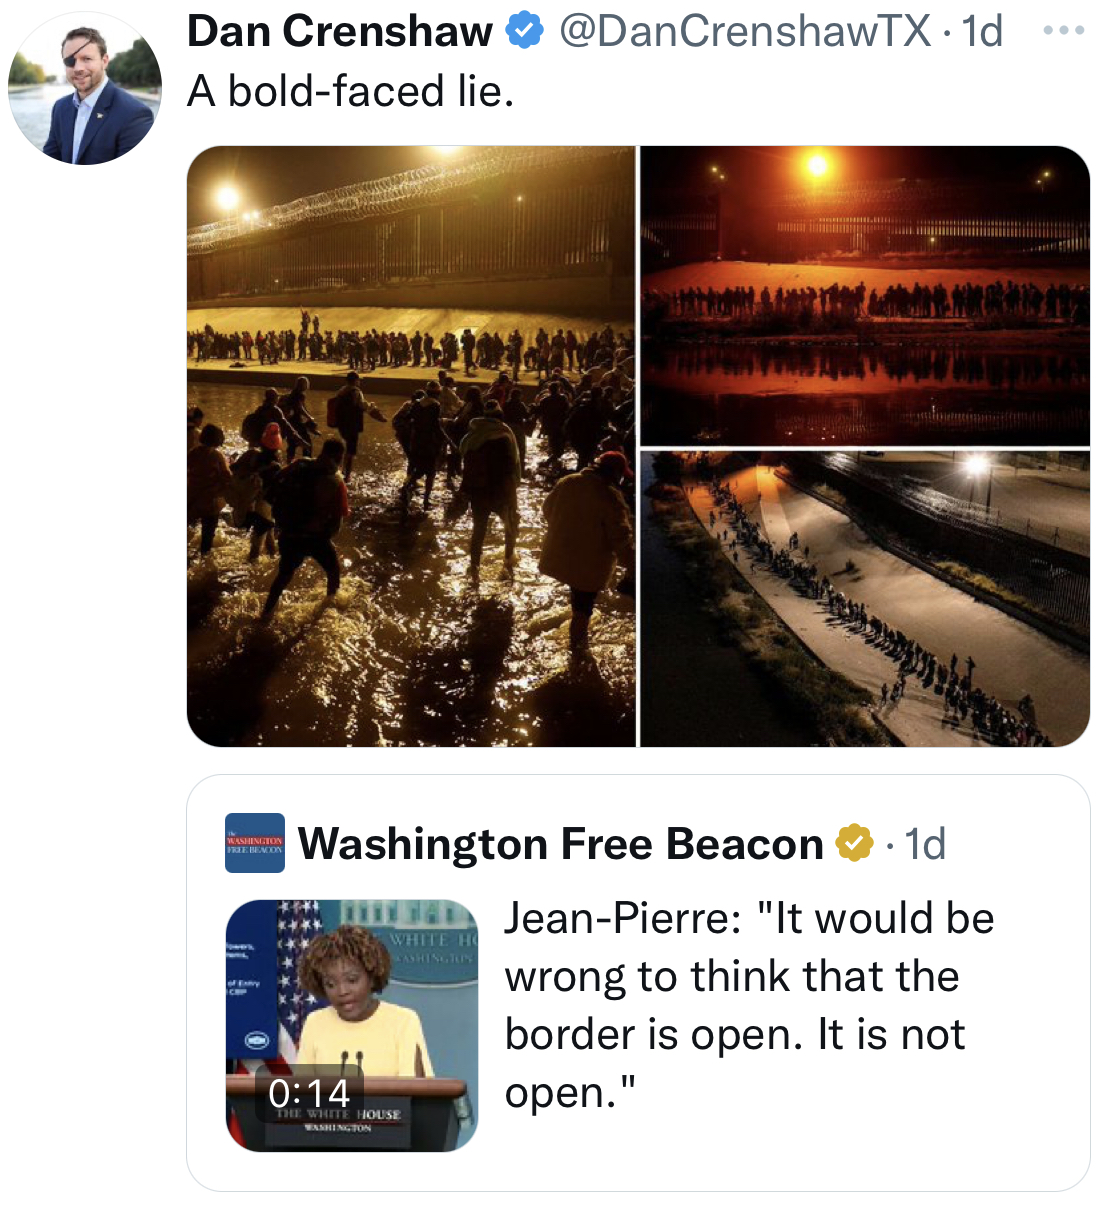Open the aerial line of migrants photo
The height and width of the screenshot is (1217, 1103).
coord(865,599)
